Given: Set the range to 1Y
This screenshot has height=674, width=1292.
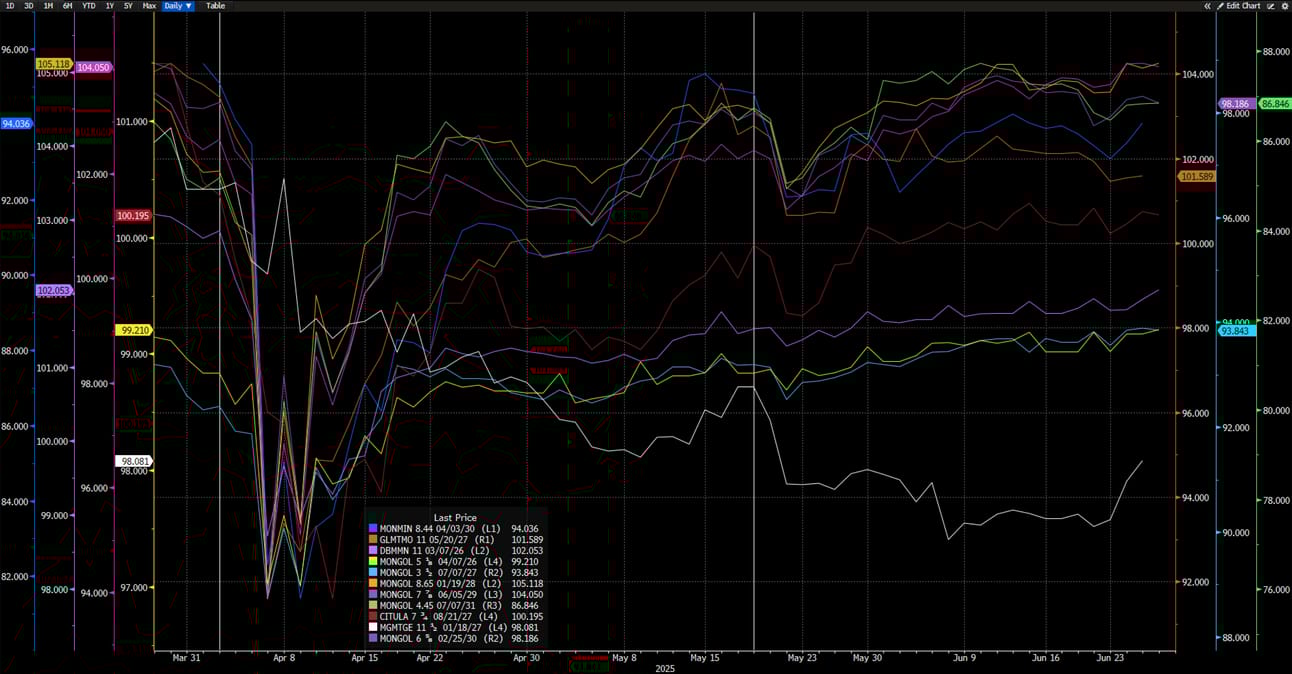Looking at the screenshot, I should point(110,6).
